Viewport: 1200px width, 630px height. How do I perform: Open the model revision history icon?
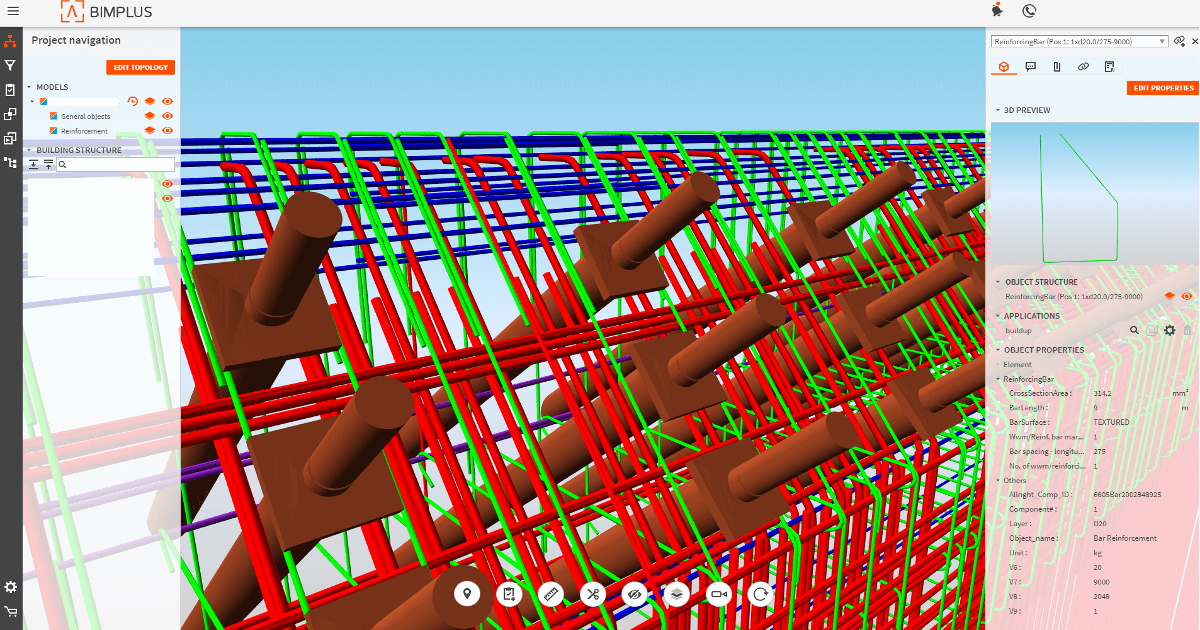132,101
